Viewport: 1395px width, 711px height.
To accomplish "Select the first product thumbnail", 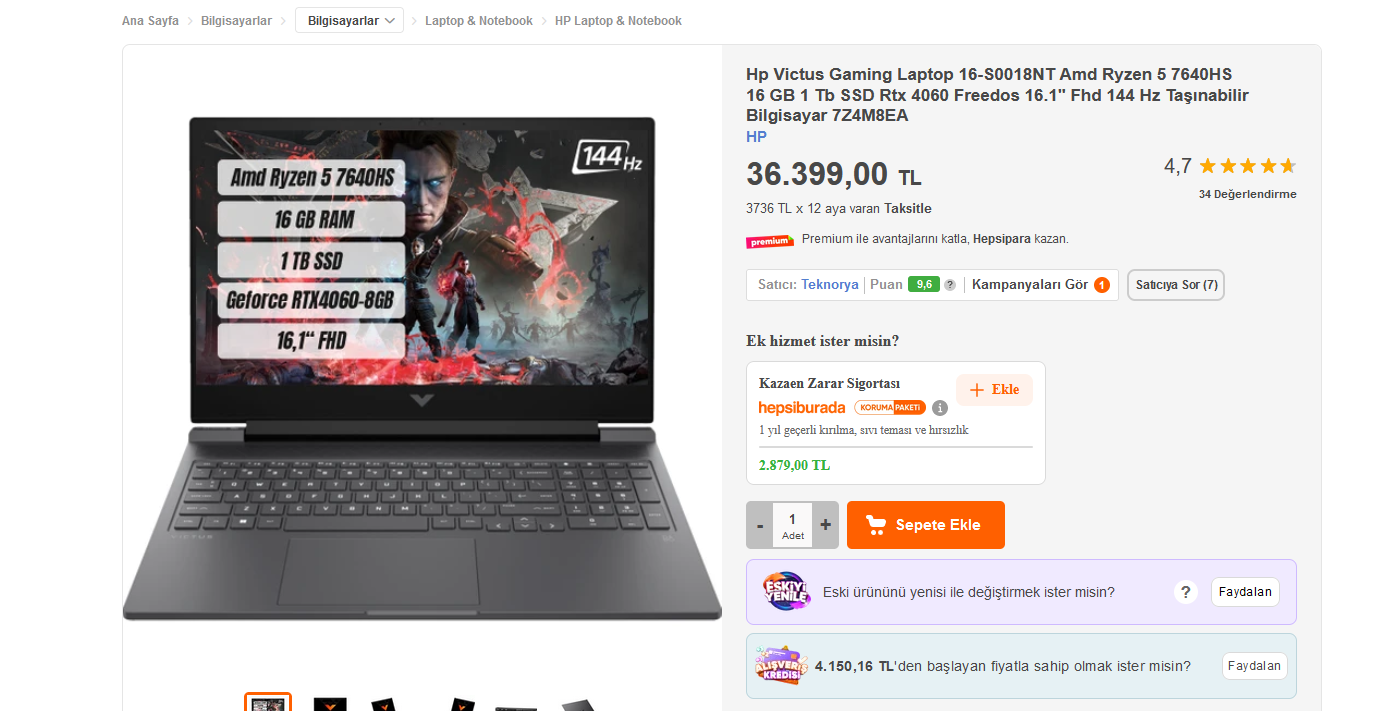I will tap(268, 702).
